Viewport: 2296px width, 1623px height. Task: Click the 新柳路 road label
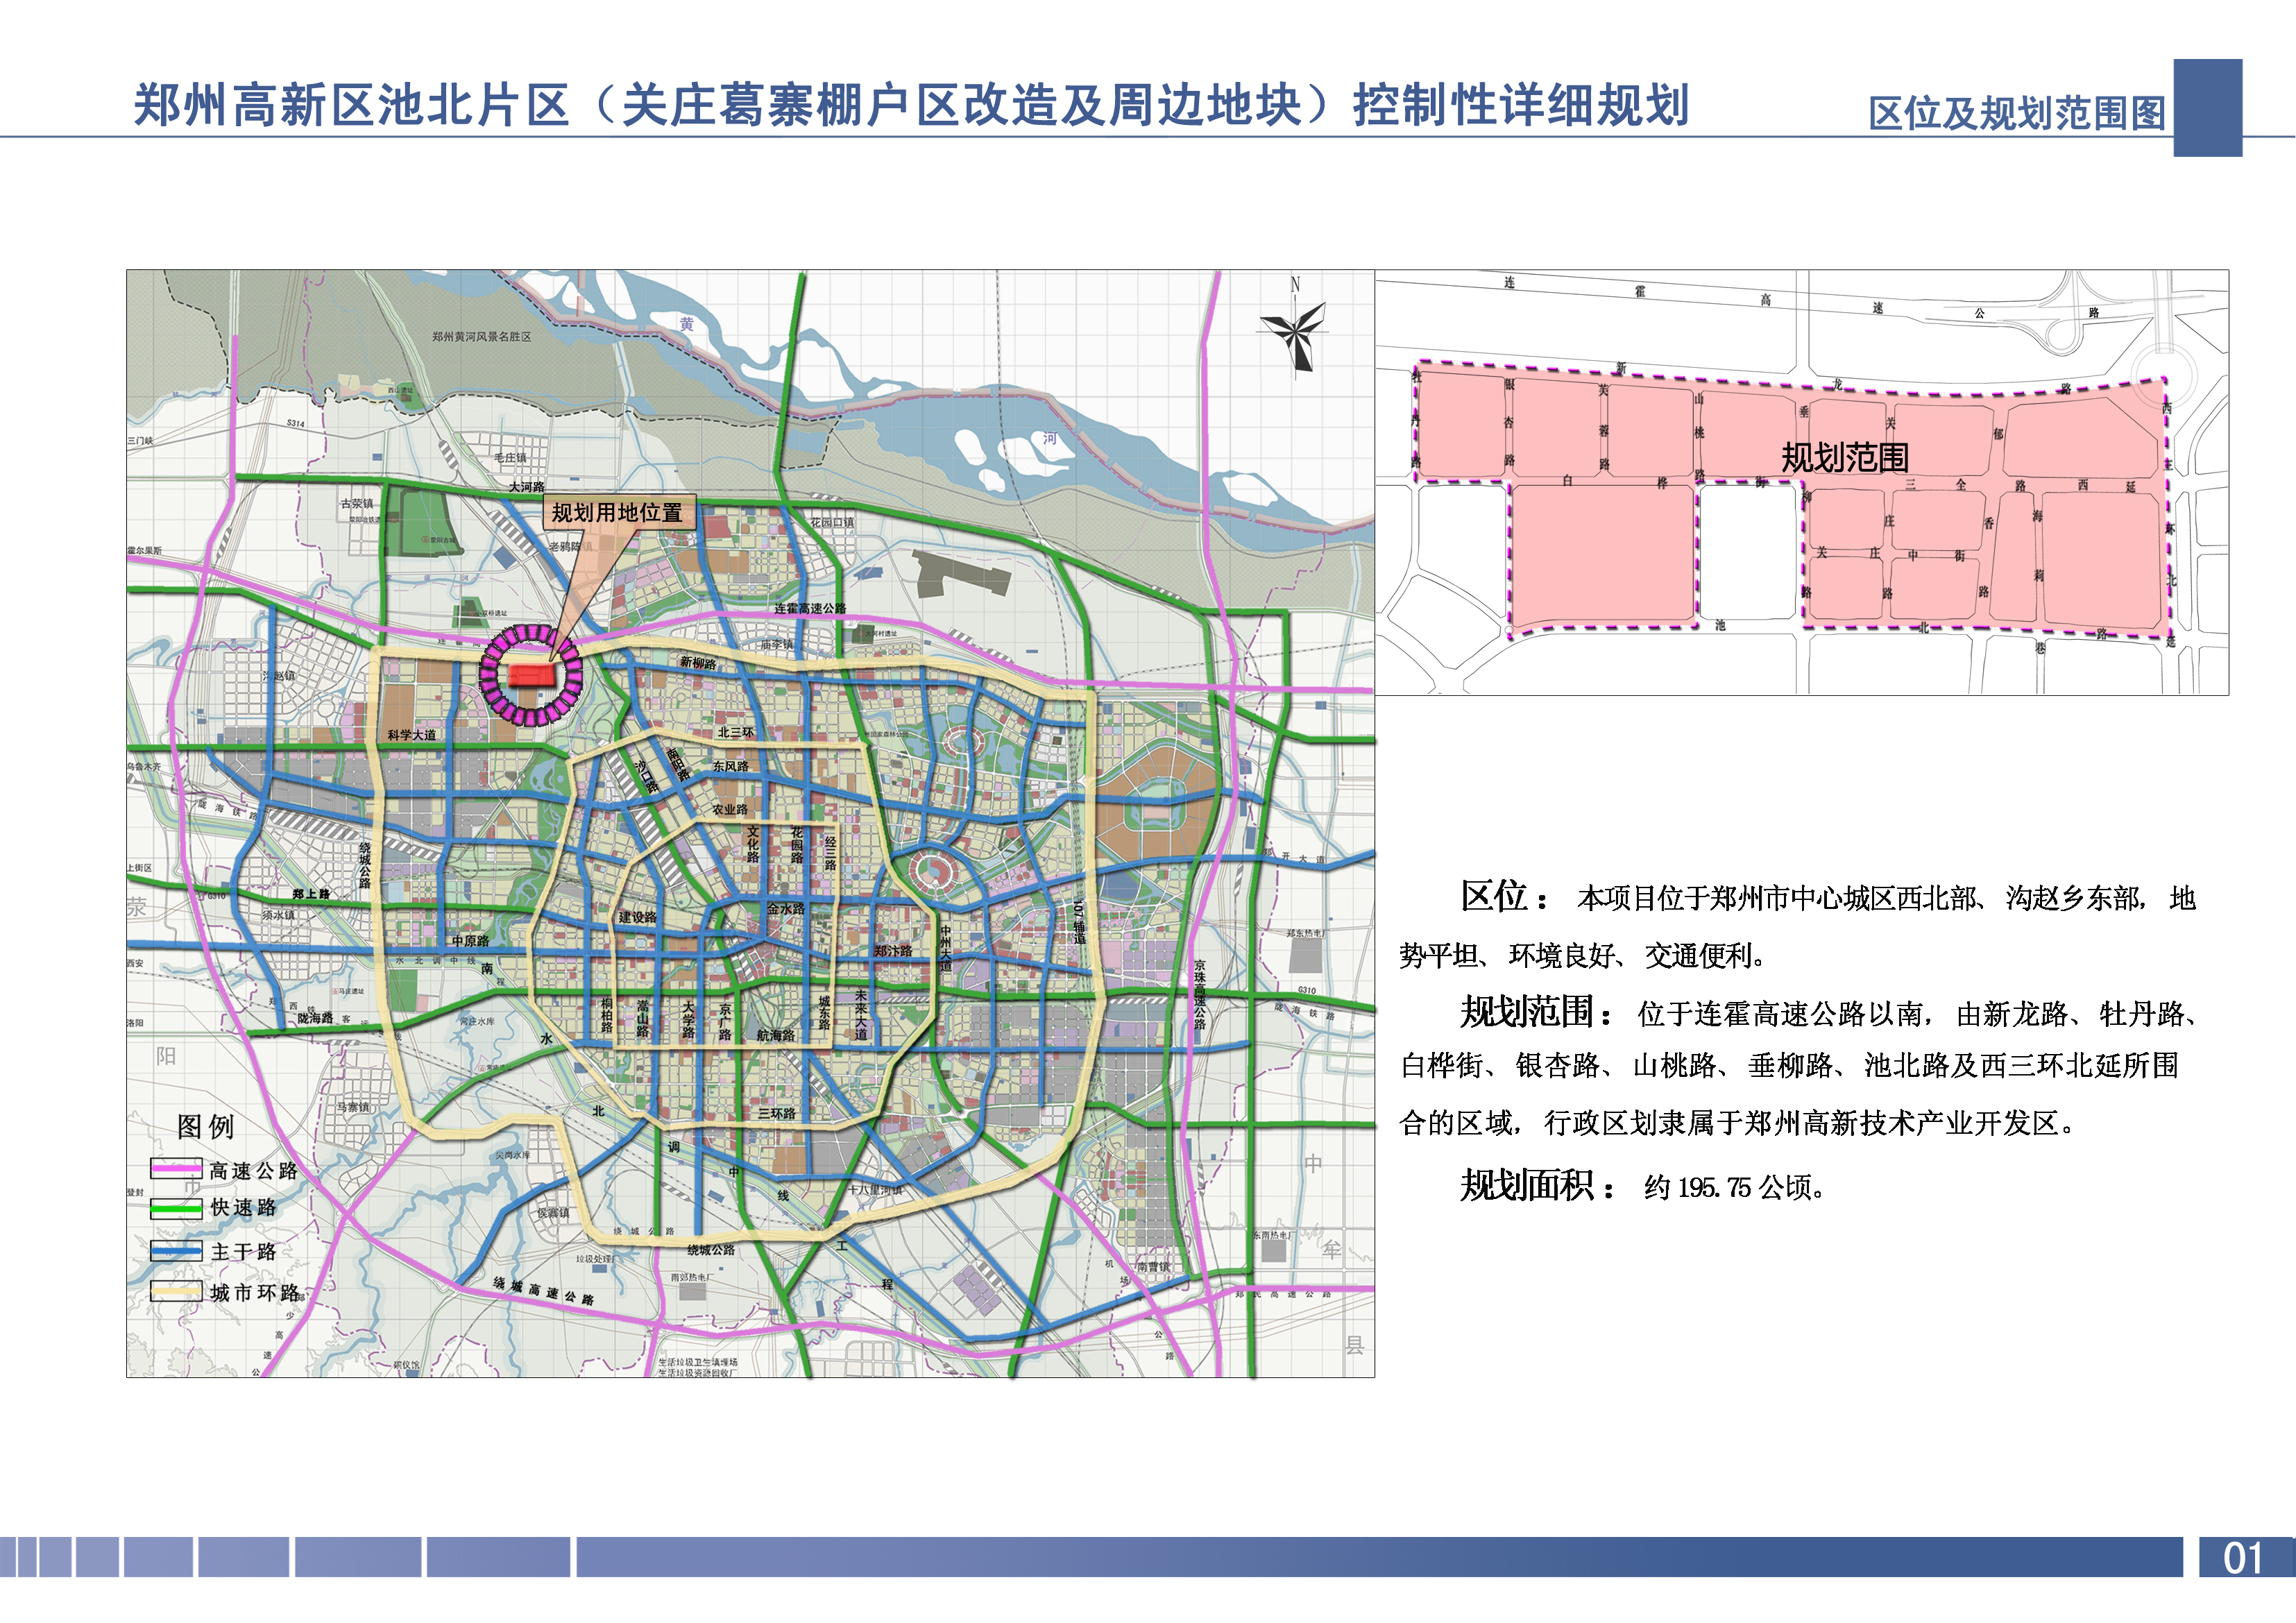pyautogui.click(x=698, y=662)
